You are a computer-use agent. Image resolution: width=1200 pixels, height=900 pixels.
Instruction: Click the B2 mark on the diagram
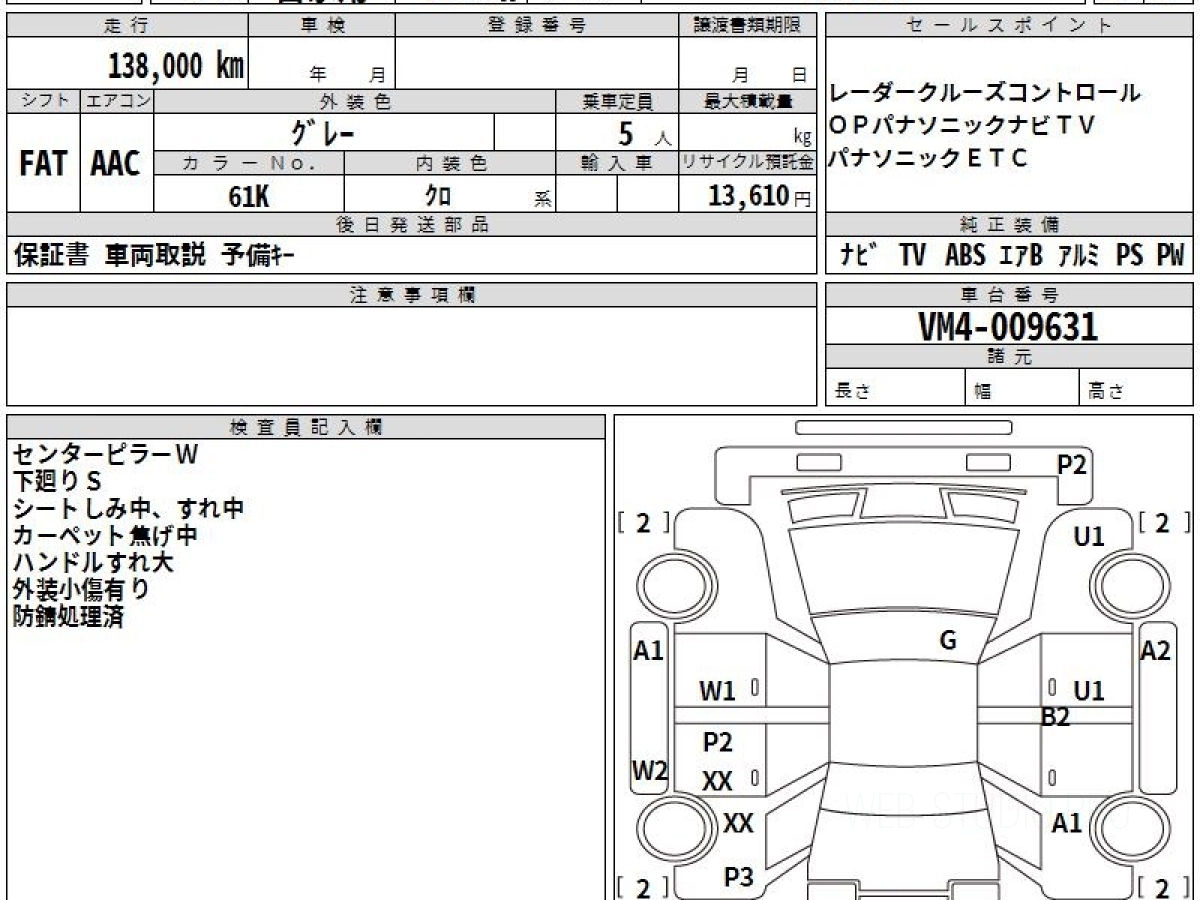pos(1055,717)
